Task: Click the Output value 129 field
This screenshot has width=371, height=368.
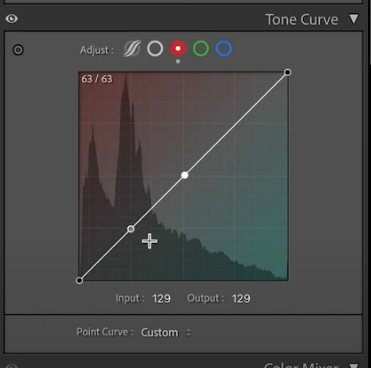Action: coord(241,298)
